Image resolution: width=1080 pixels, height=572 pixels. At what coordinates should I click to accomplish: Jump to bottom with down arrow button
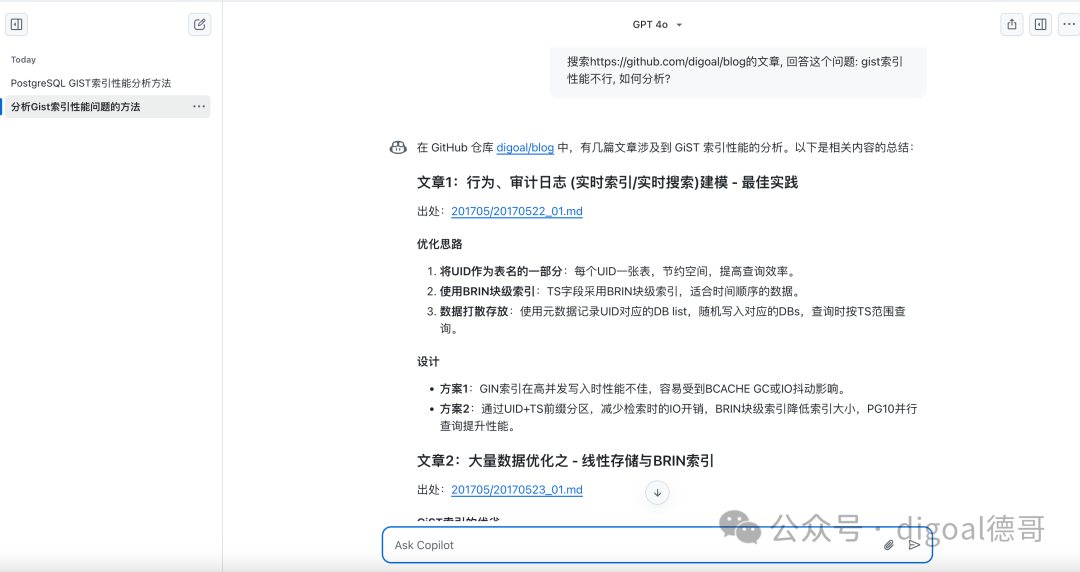pos(657,493)
